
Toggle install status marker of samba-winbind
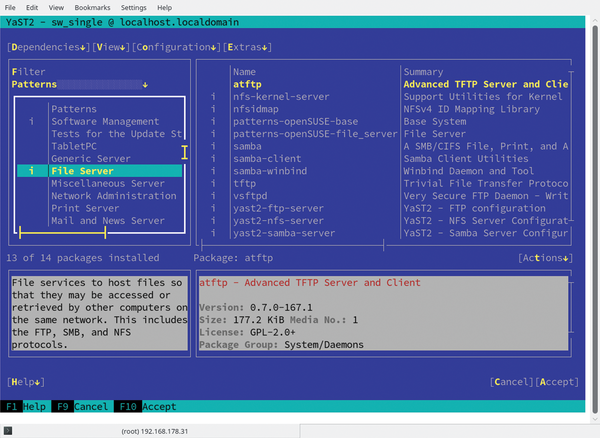[213, 171]
